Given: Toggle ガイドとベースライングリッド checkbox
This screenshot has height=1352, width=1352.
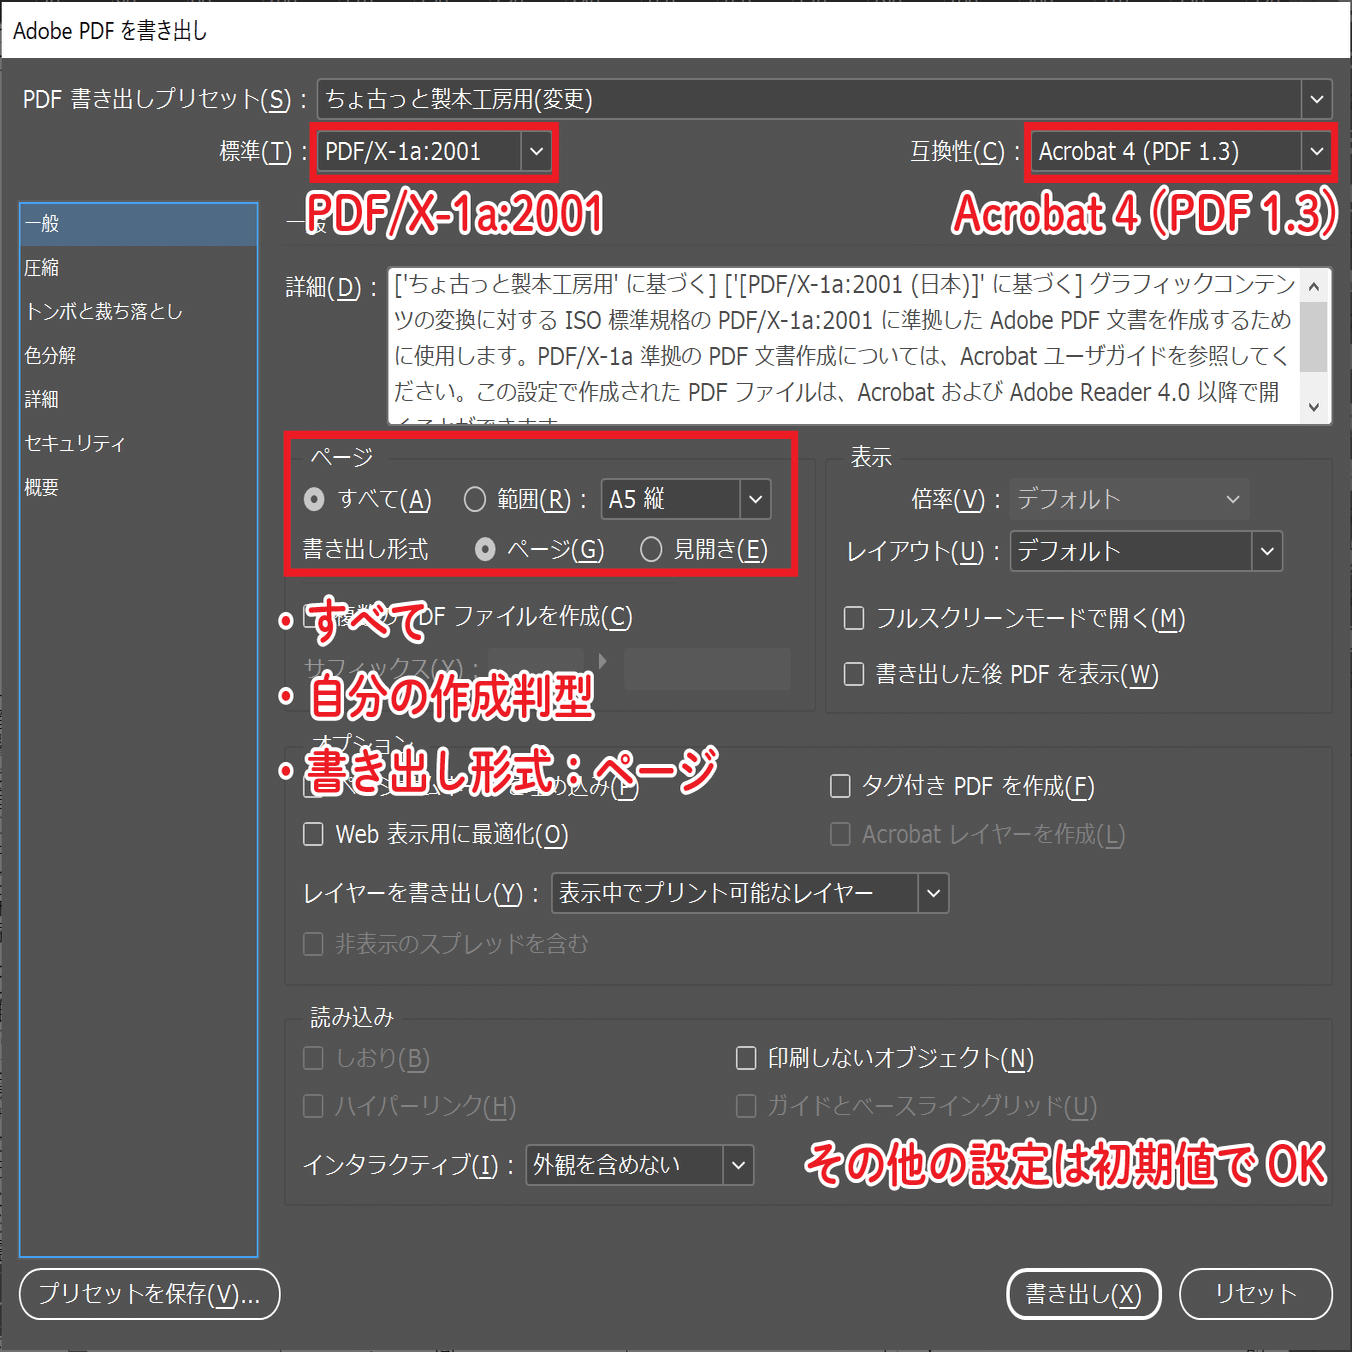Looking at the screenshot, I should [x=746, y=1106].
